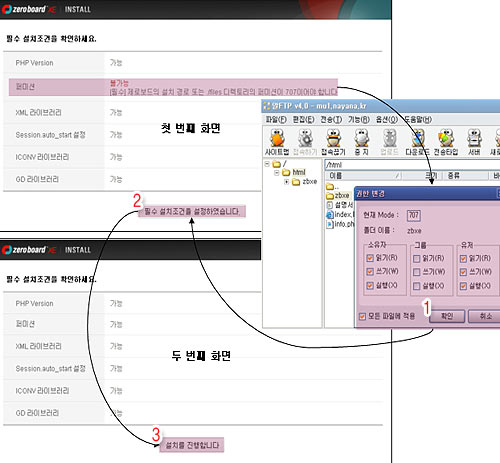Select the zbxe folder in file list

click(x=338, y=195)
